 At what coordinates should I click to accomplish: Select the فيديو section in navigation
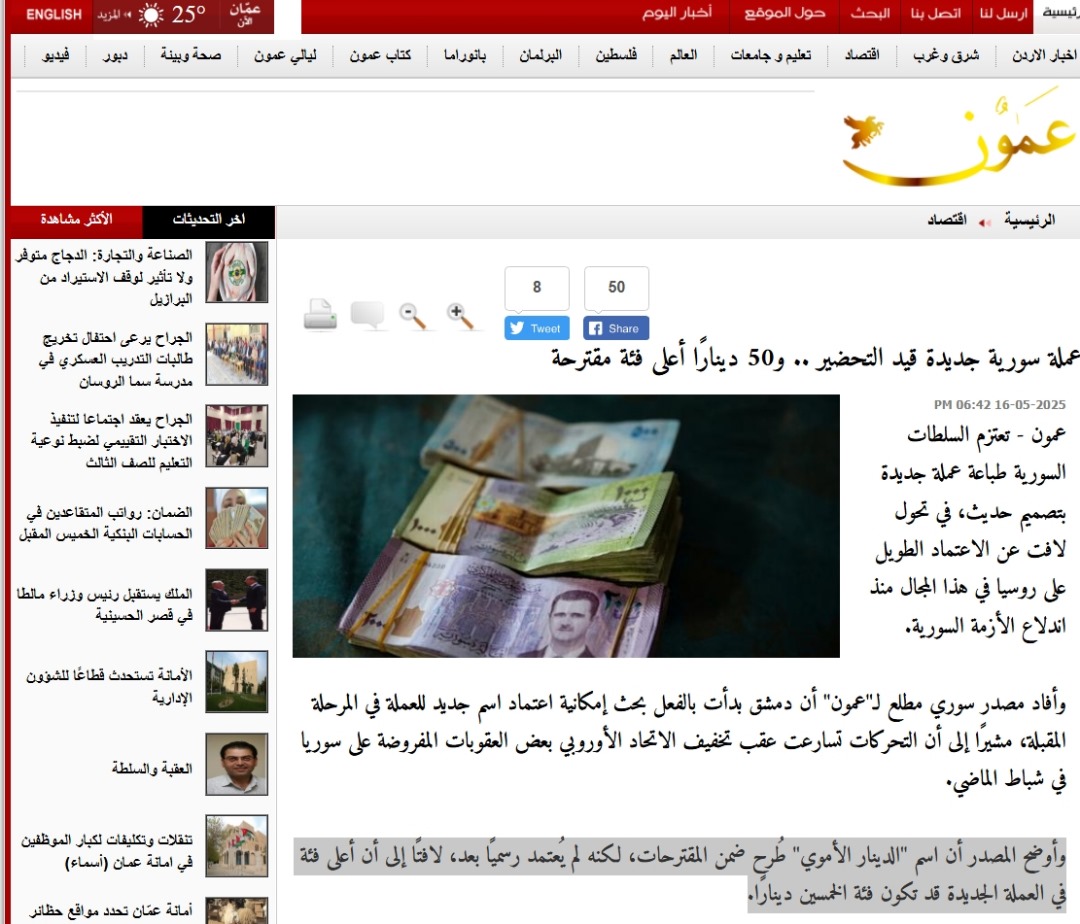pyautogui.click(x=55, y=56)
